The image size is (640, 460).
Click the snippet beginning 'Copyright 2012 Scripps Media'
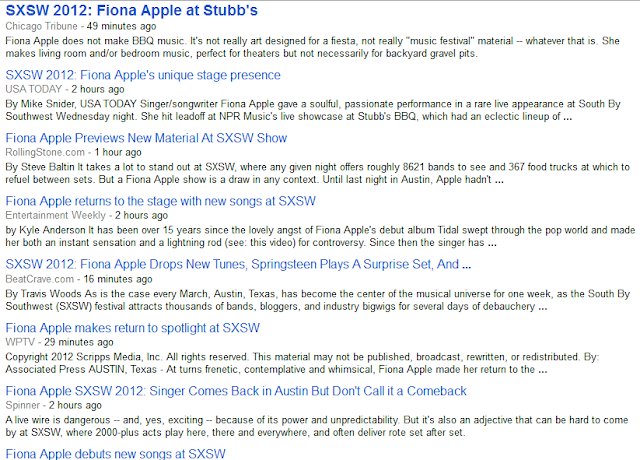tap(302, 363)
